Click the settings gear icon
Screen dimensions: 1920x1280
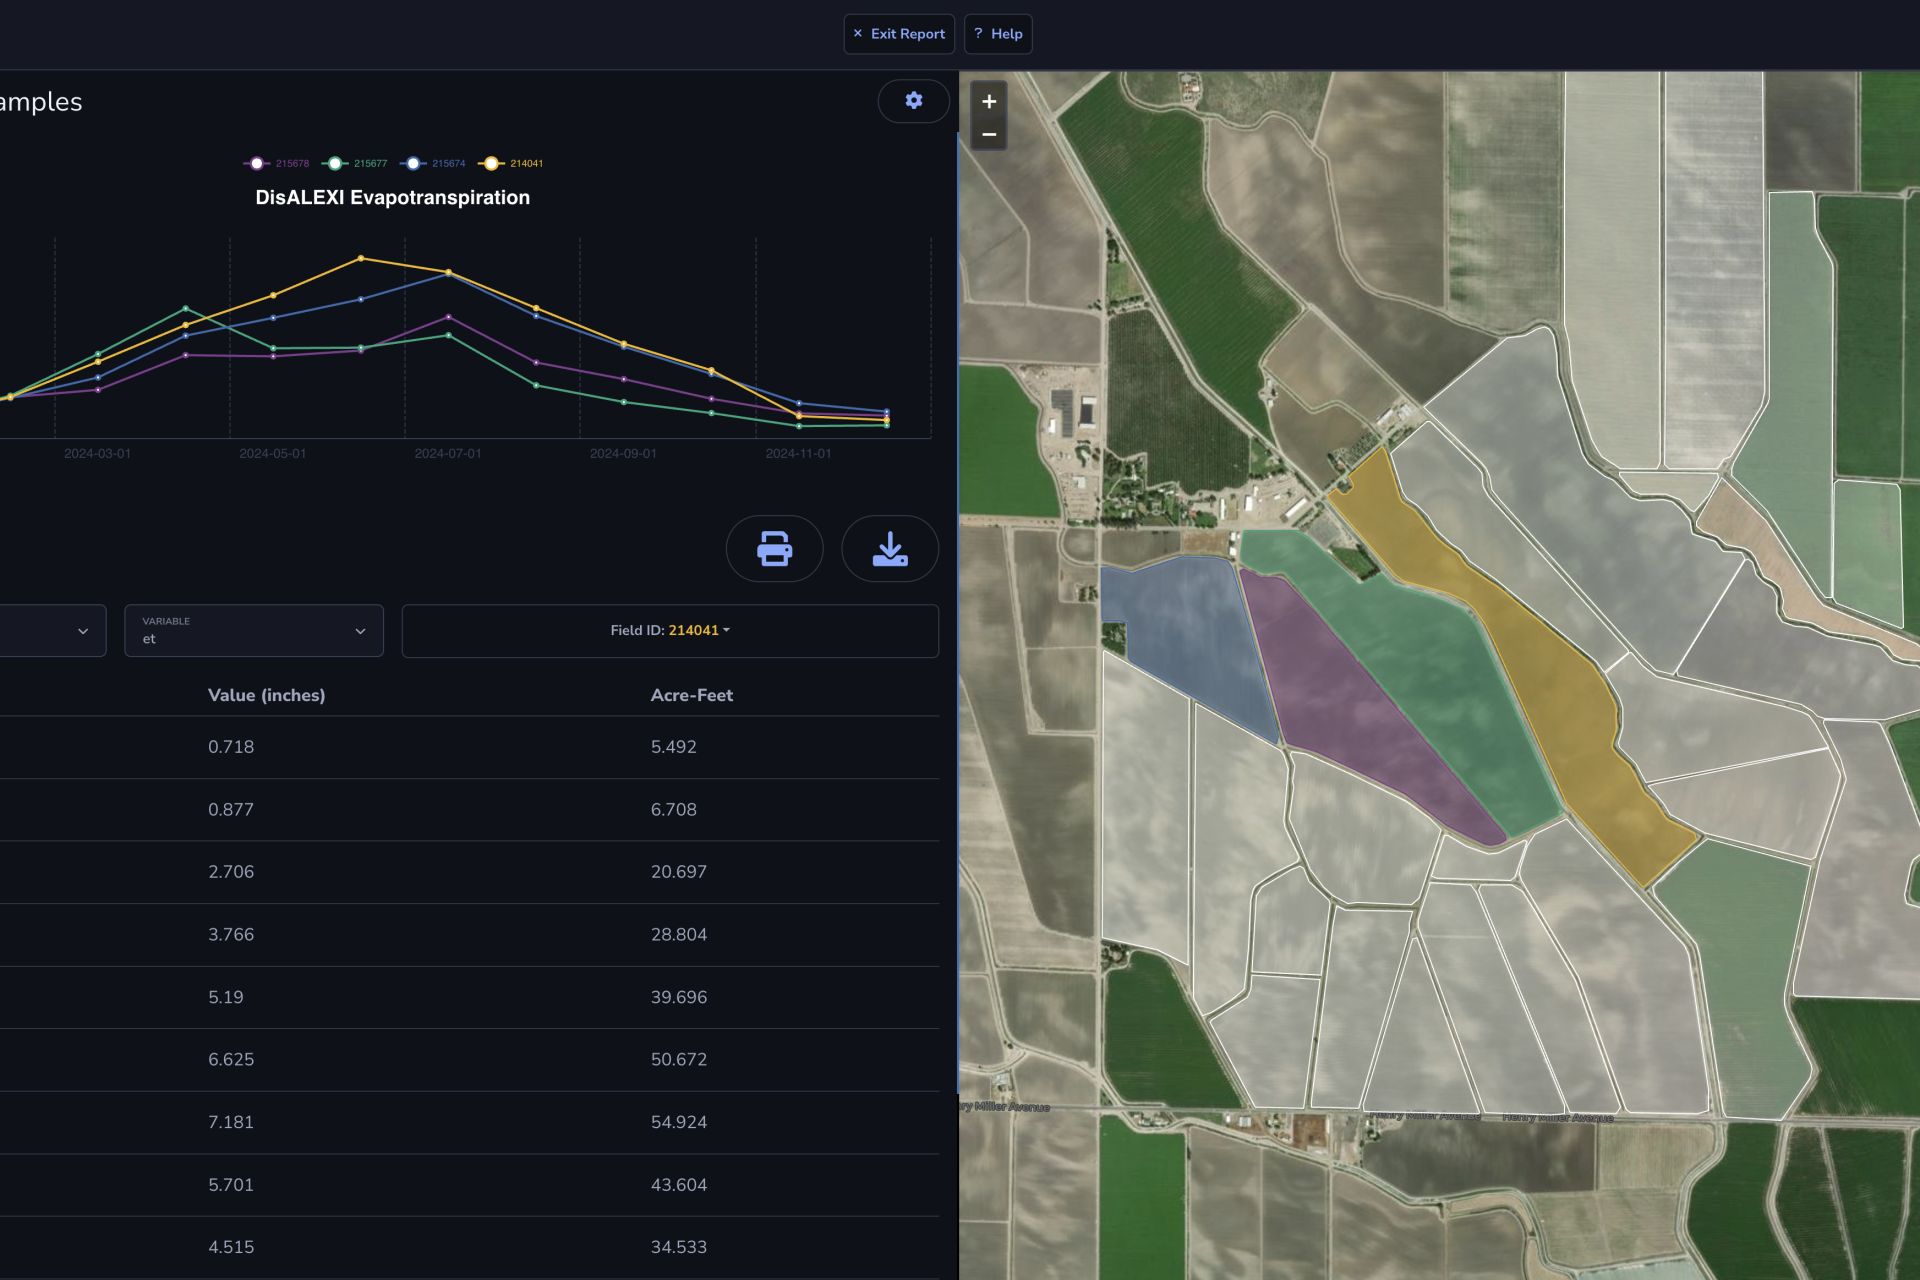tap(913, 101)
